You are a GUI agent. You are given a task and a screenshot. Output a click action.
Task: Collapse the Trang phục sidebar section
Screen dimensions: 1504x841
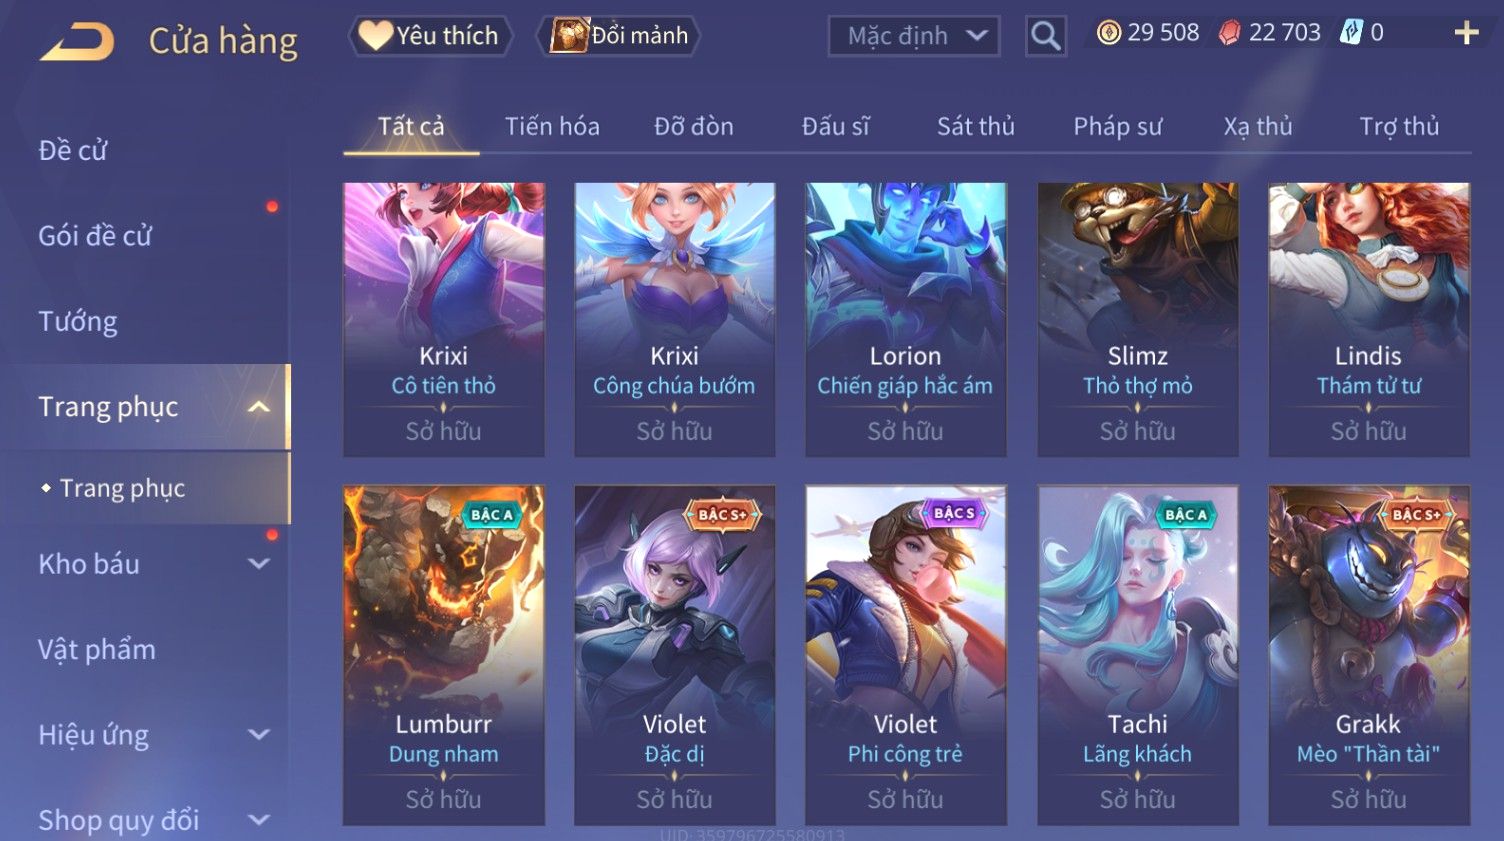[x=259, y=407]
